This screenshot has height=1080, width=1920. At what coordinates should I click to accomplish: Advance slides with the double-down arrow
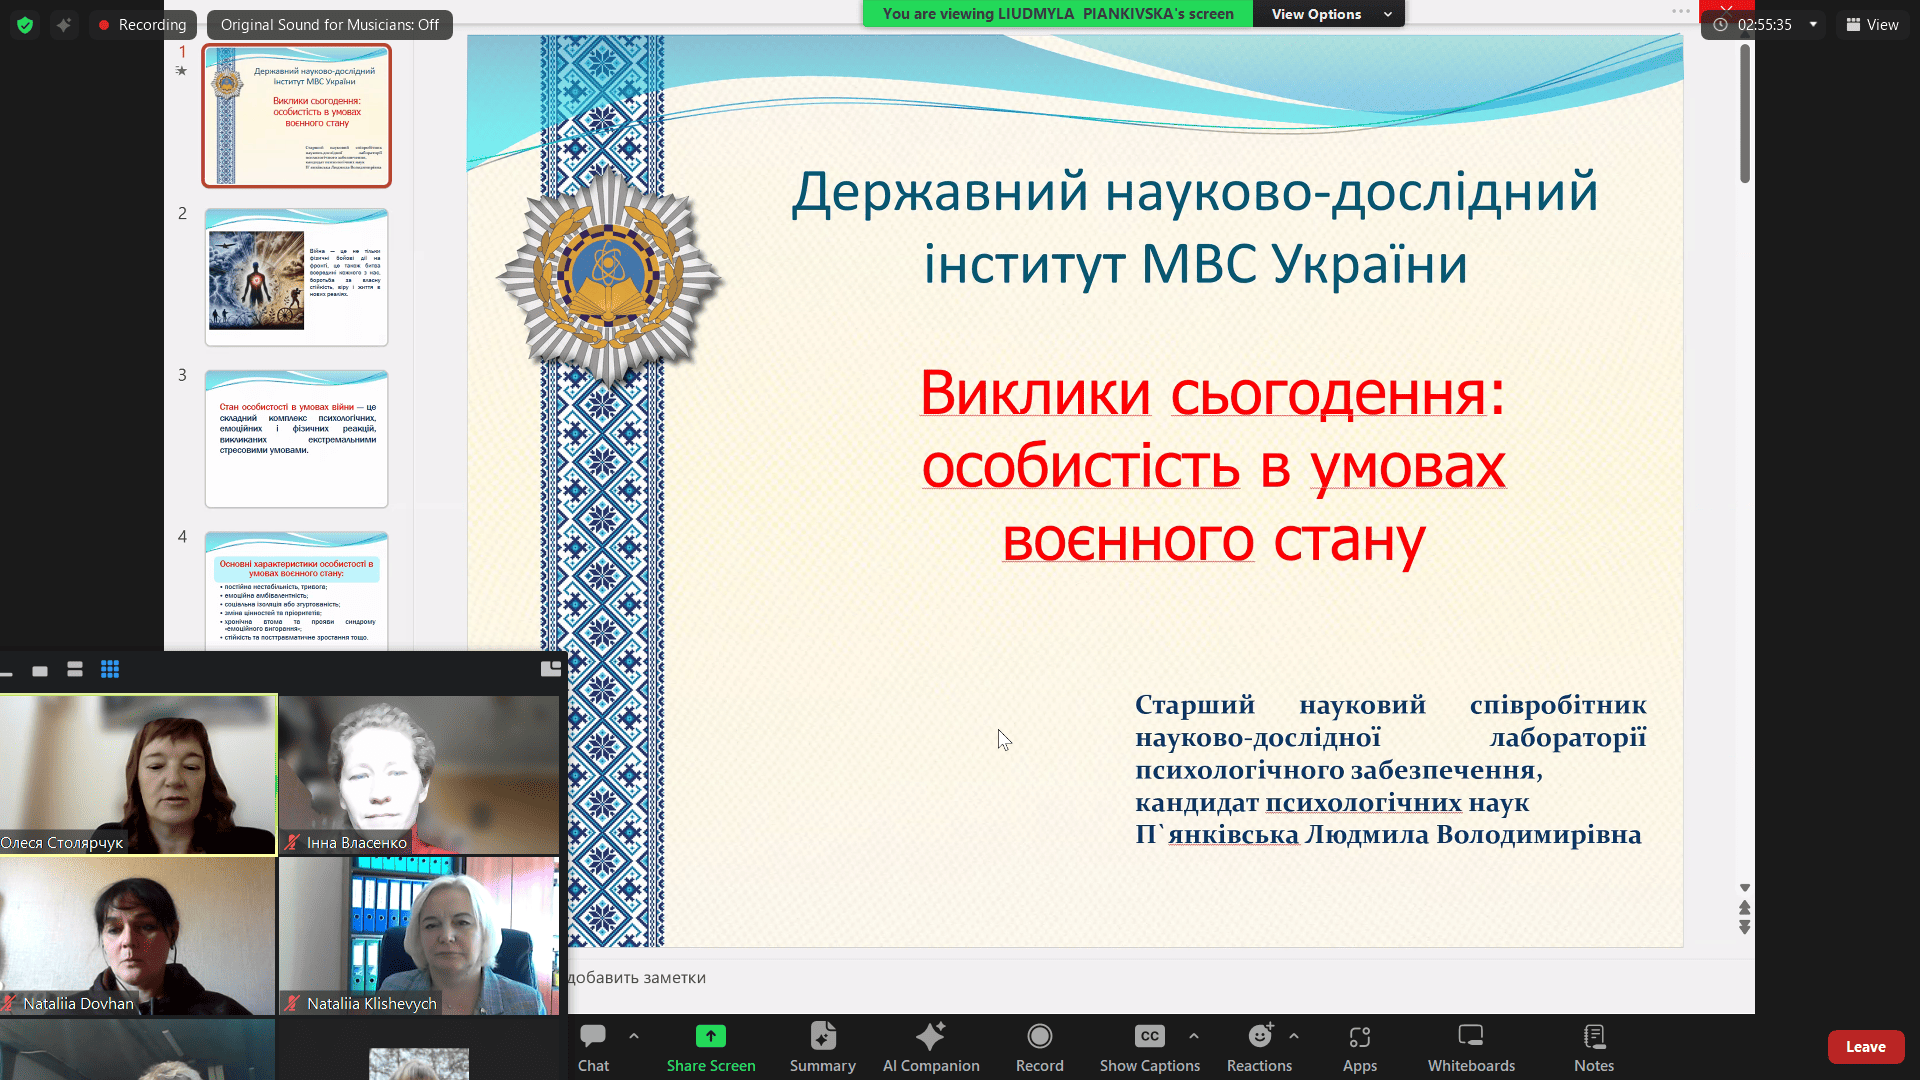[x=1744, y=928]
